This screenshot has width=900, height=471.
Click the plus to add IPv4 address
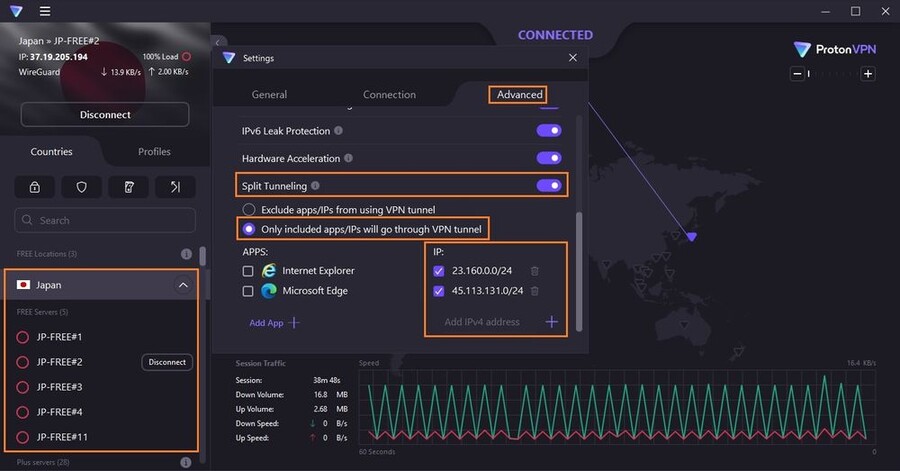pyautogui.click(x=551, y=322)
